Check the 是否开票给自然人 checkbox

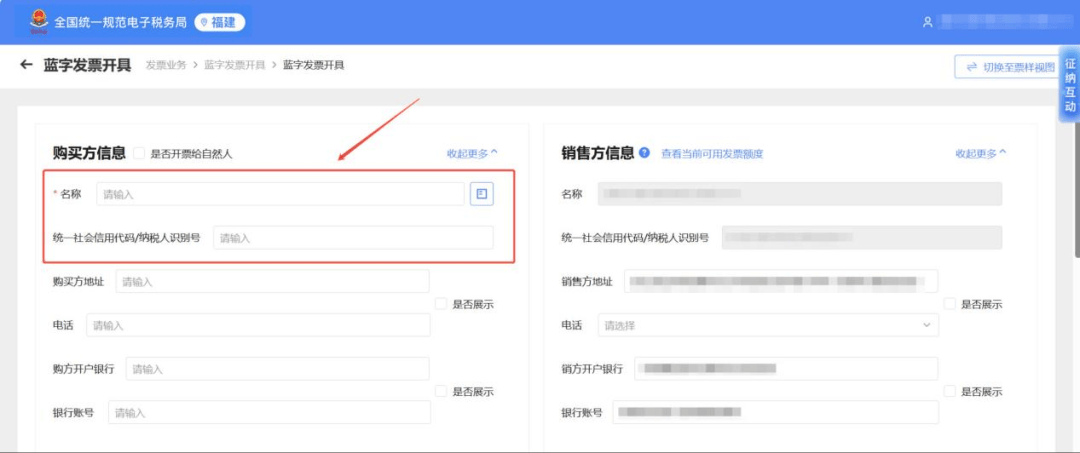139,154
